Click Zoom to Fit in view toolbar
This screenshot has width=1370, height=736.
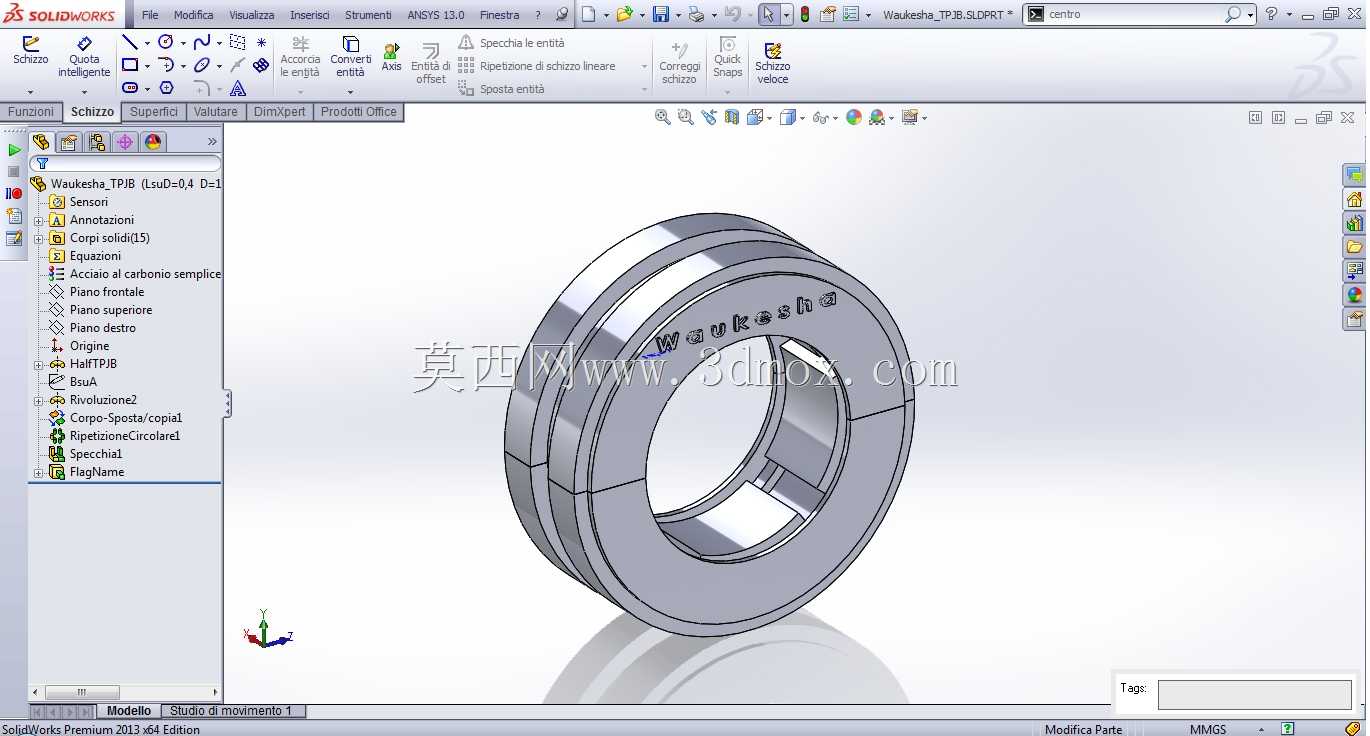click(662, 117)
